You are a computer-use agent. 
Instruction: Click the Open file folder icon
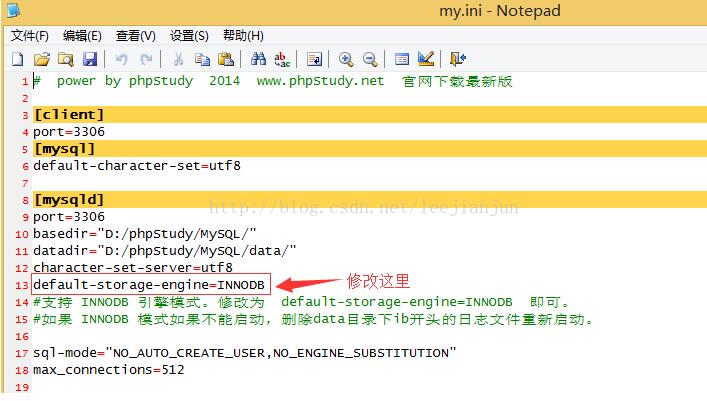(x=42, y=59)
